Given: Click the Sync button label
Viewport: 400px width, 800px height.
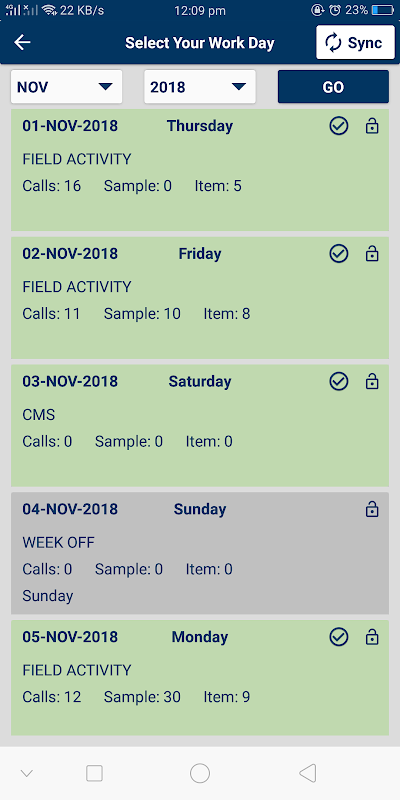Looking at the screenshot, I should point(365,43).
